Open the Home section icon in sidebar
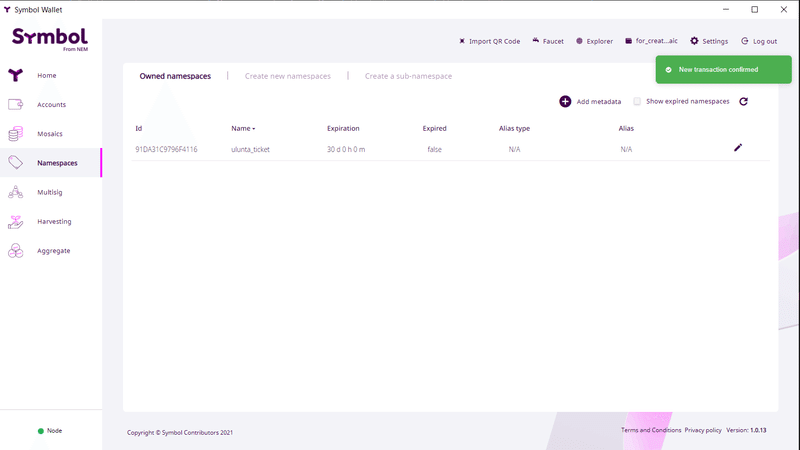Viewport: 800px width, 450px height. pyautogui.click(x=15, y=75)
